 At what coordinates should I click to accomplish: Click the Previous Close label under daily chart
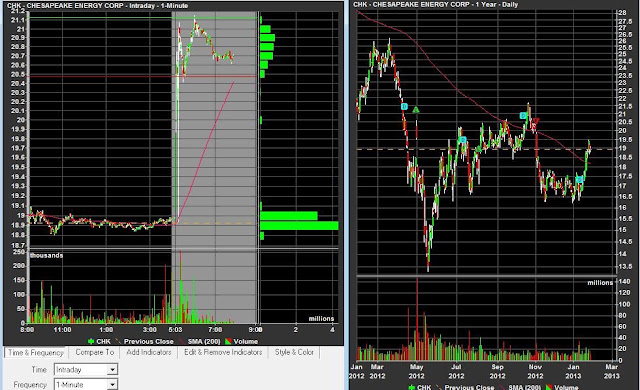coord(469,387)
